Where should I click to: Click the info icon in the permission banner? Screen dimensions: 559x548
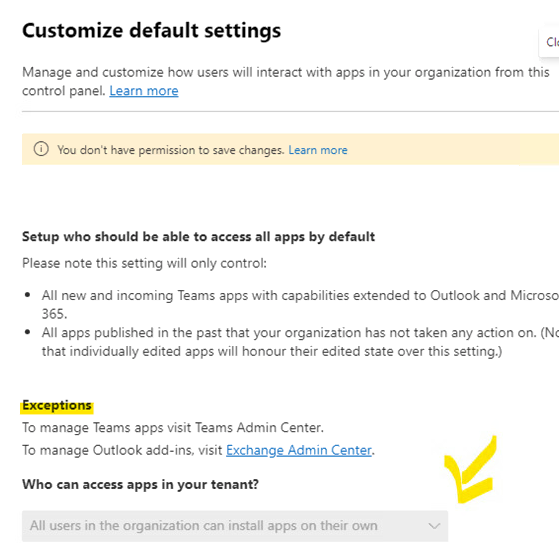41,149
